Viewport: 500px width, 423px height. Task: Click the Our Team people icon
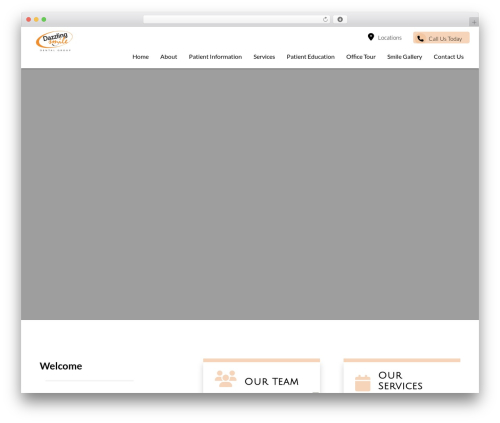click(x=226, y=379)
